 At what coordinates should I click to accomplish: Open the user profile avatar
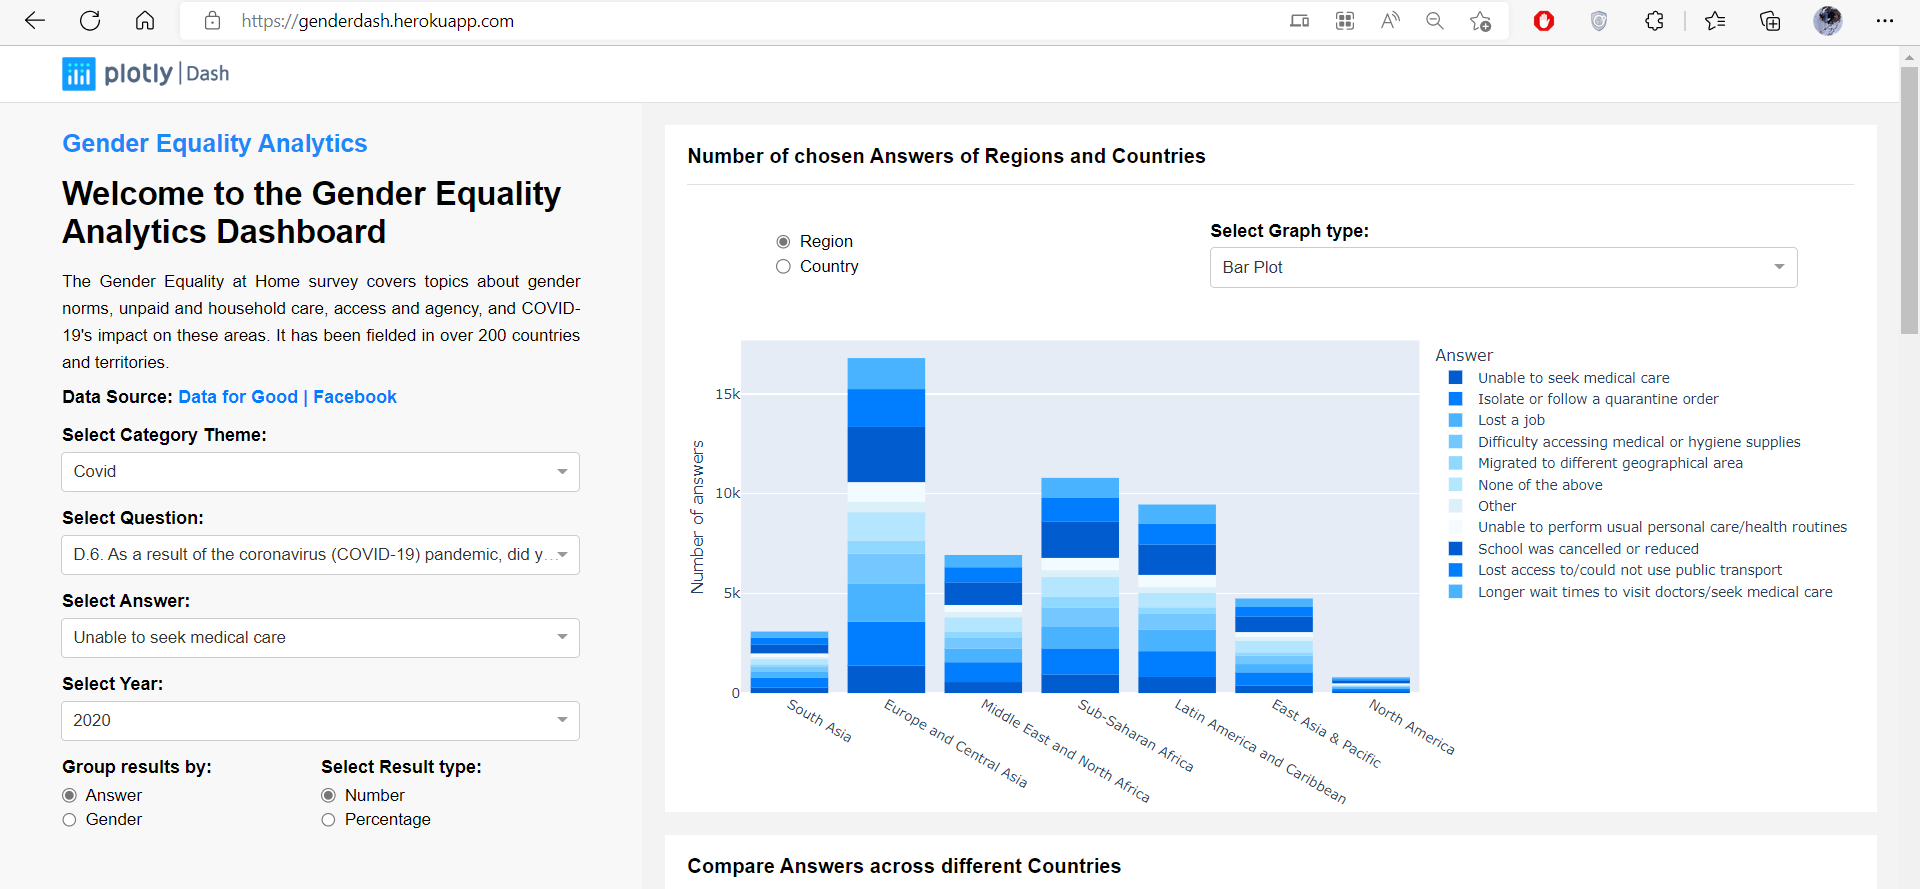click(1827, 21)
